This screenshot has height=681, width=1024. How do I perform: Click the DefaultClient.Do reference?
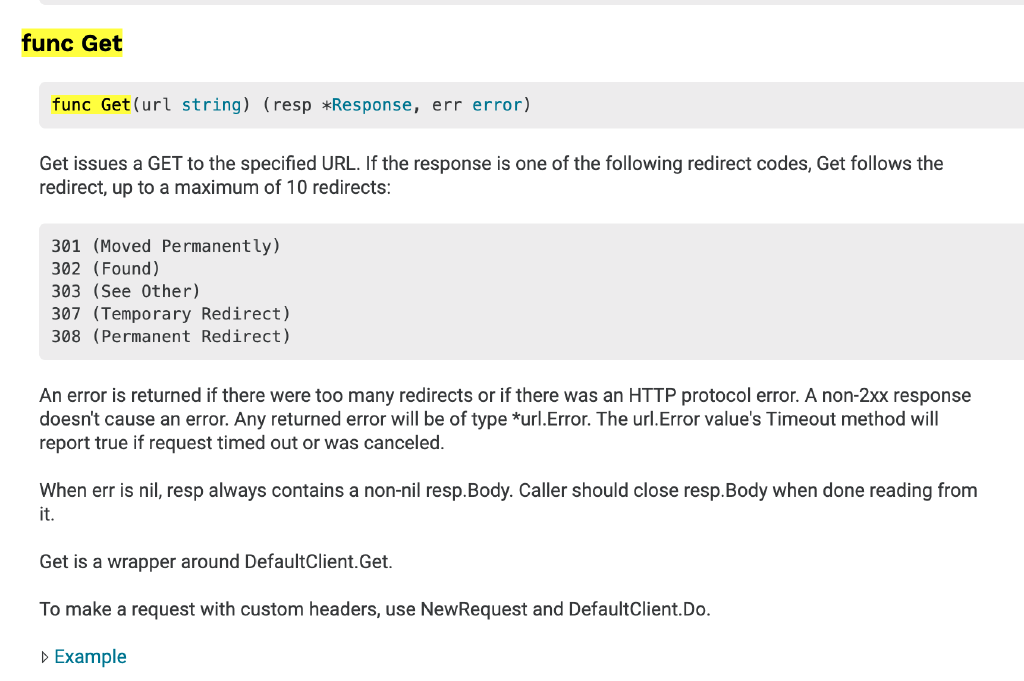[x=639, y=609]
